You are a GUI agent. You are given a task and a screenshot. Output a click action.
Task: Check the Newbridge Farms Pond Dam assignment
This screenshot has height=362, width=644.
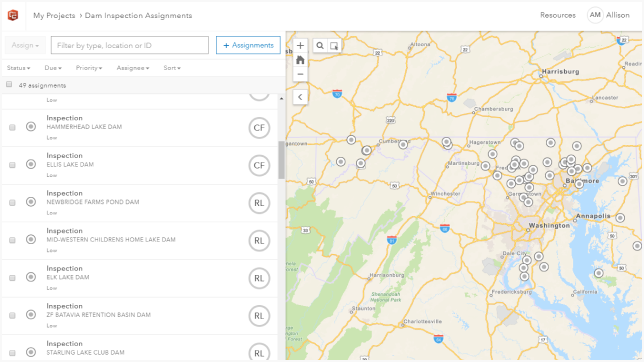pyautogui.click(x=12, y=203)
